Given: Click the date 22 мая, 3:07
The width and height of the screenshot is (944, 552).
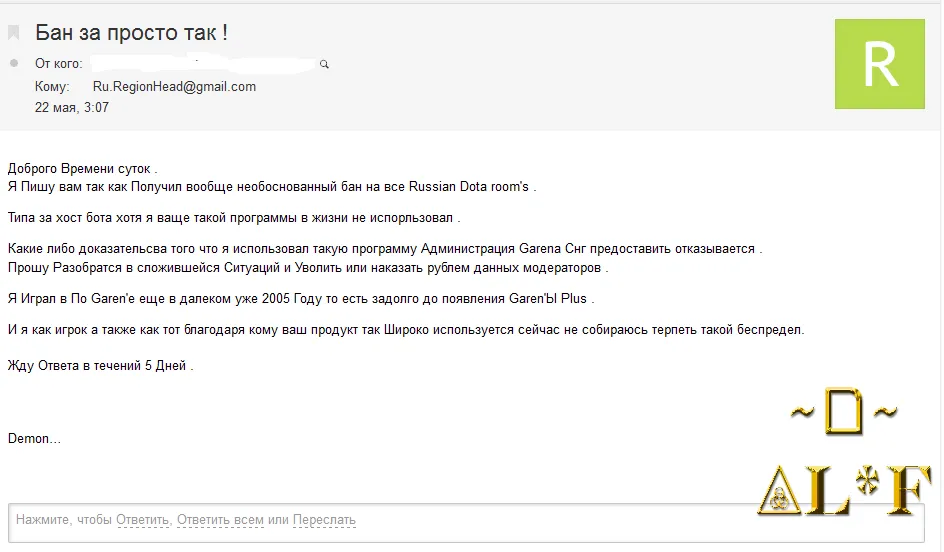Looking at the screenshot, I should [72, 108].
